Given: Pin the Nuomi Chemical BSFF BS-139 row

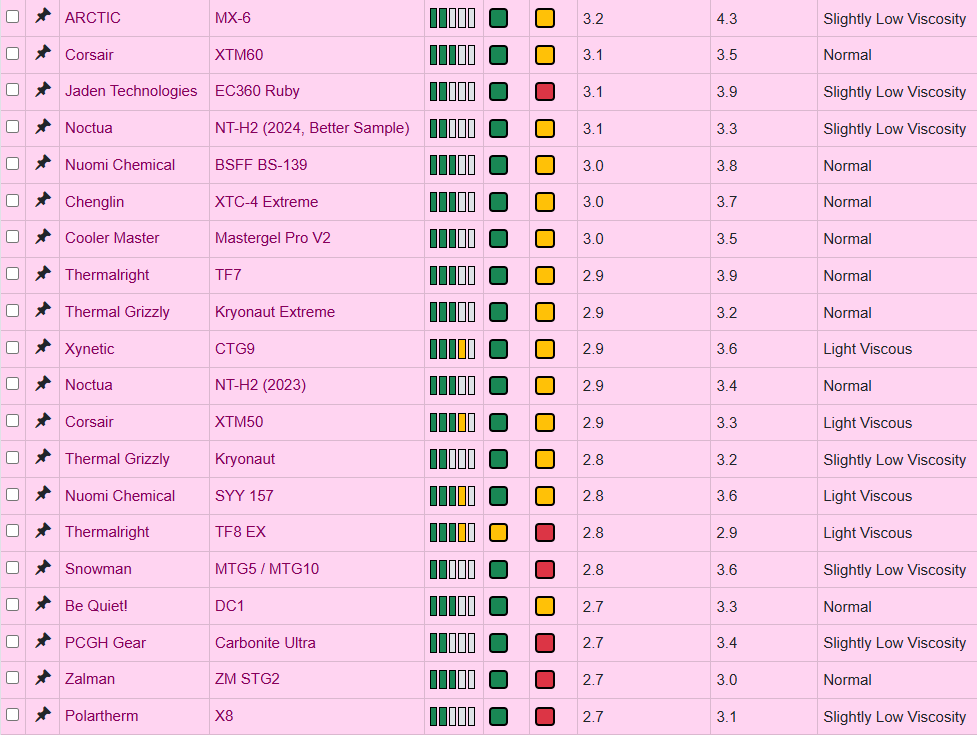Looking at the screenshot, I should coord(42,163).
